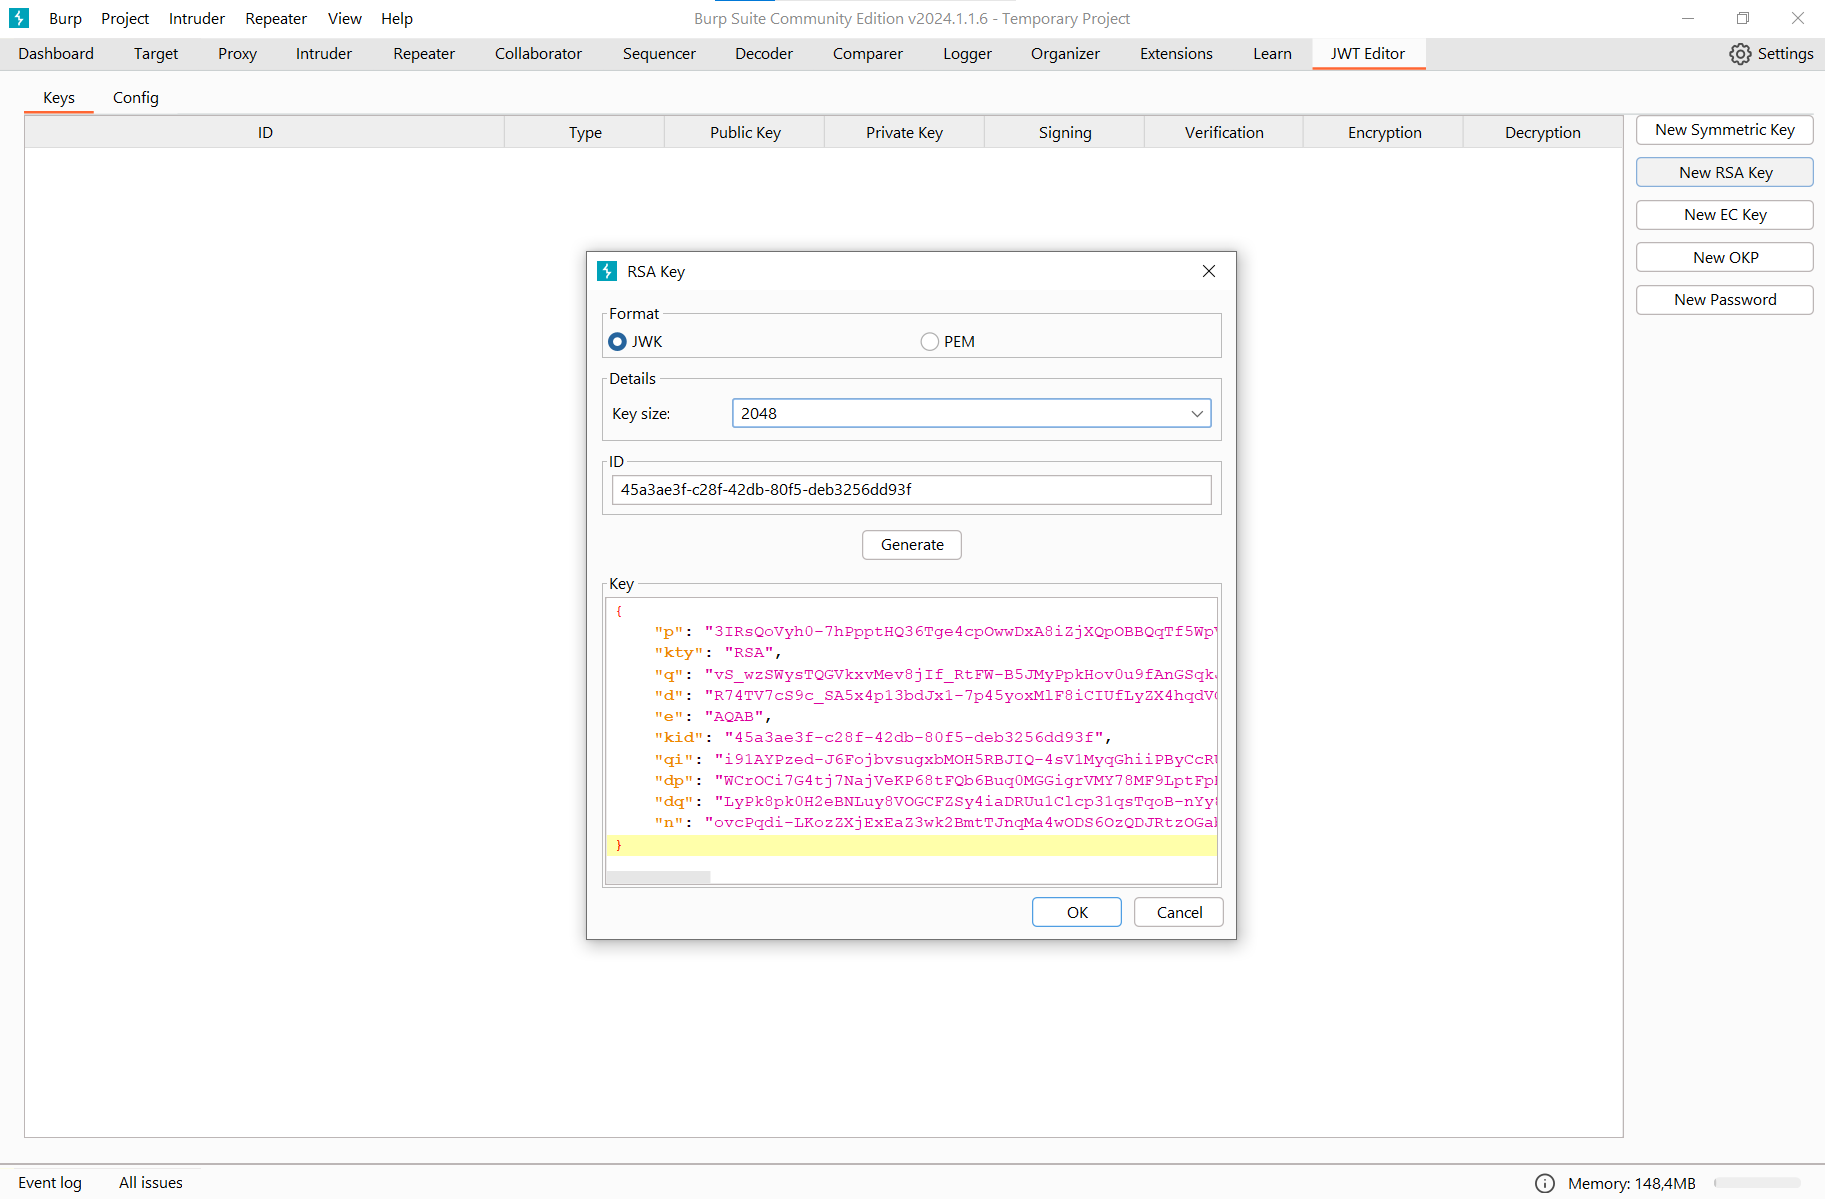The image size is (1825, 1200).
Task: Switch to the Extensions tab
Action: (x=1176, y=54)
